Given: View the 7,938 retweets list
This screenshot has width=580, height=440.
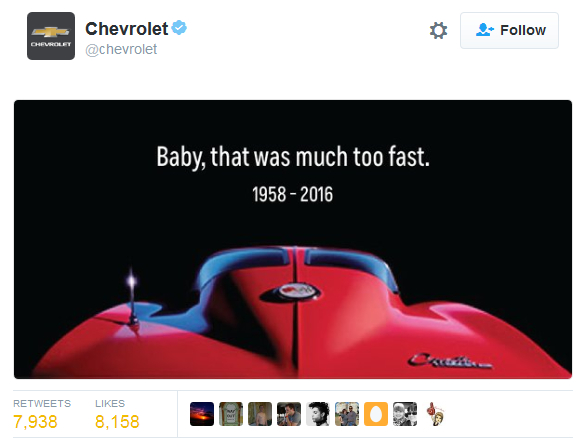Looking at the screenshot, I should tap(35, 422).
